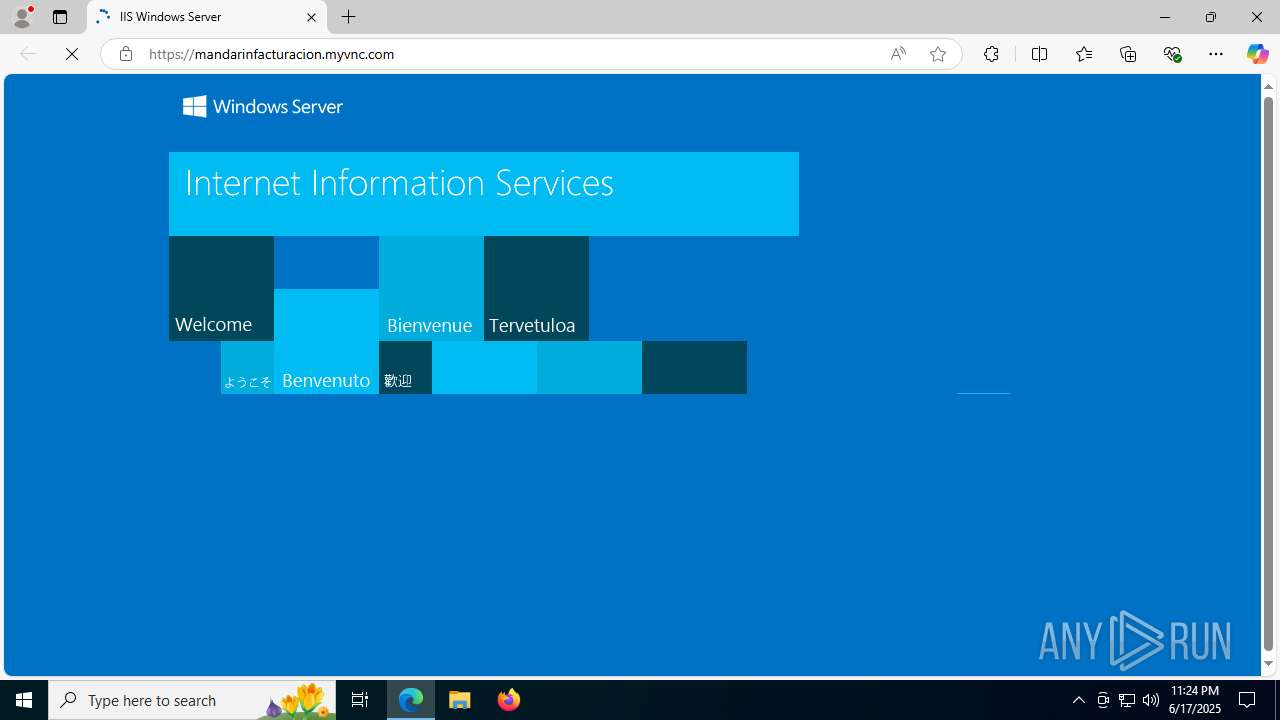Focus the taskbar search box
This screenshot has width=1280, height=720.
coord(192,700)
